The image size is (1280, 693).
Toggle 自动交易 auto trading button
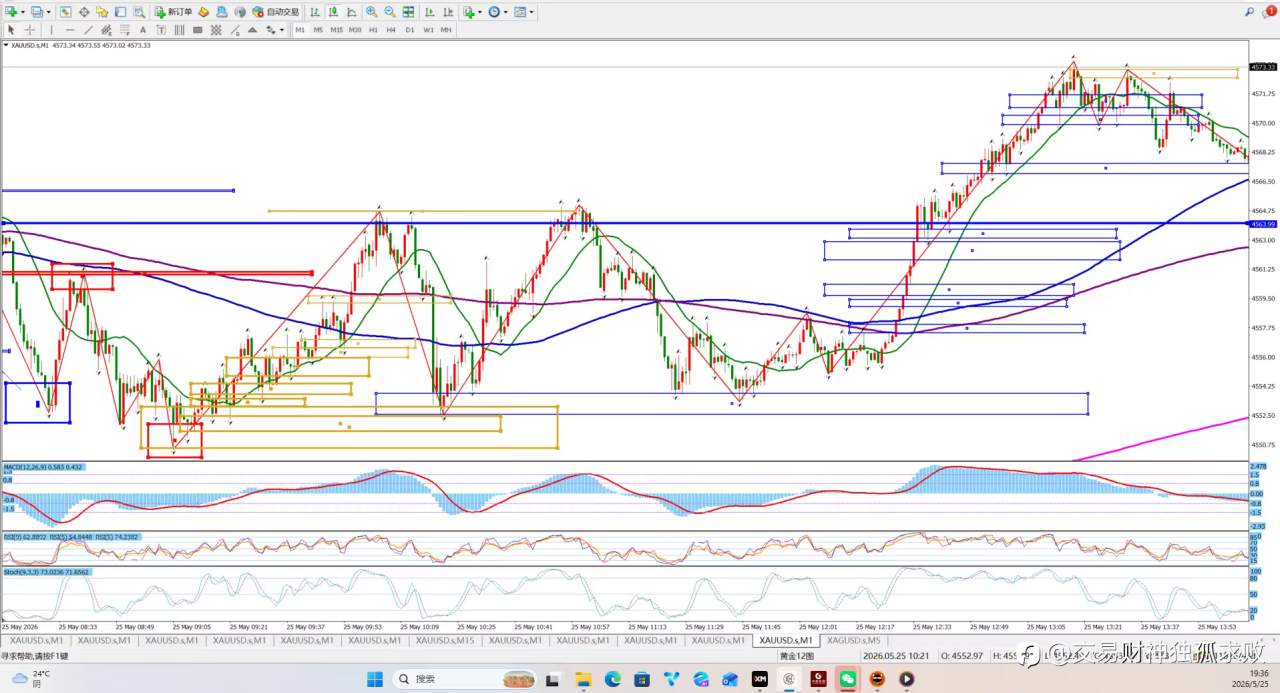(275, 12)
